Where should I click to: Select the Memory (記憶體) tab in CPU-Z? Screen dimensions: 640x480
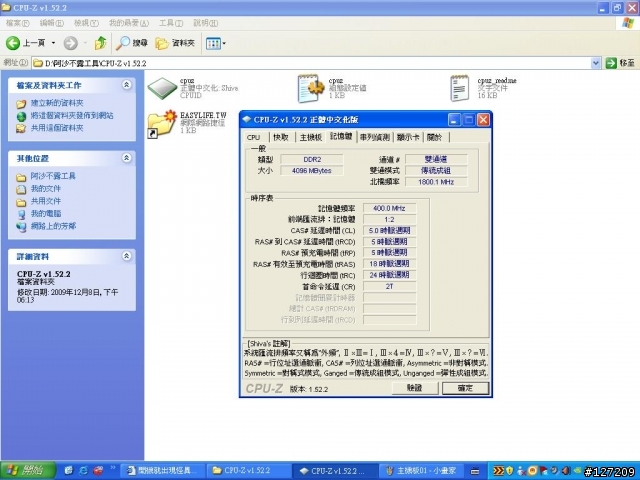[341, 137]
